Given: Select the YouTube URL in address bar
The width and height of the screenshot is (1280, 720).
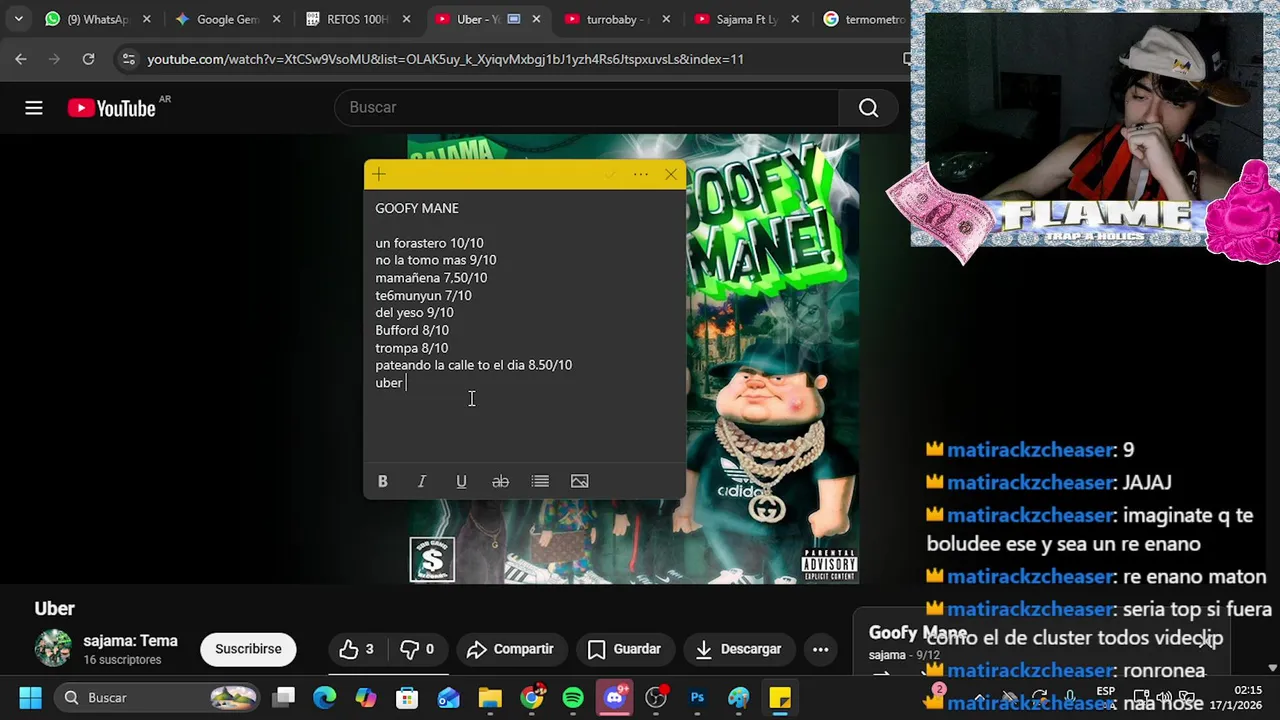Looking at the screenshot, I should pos(445,59).
